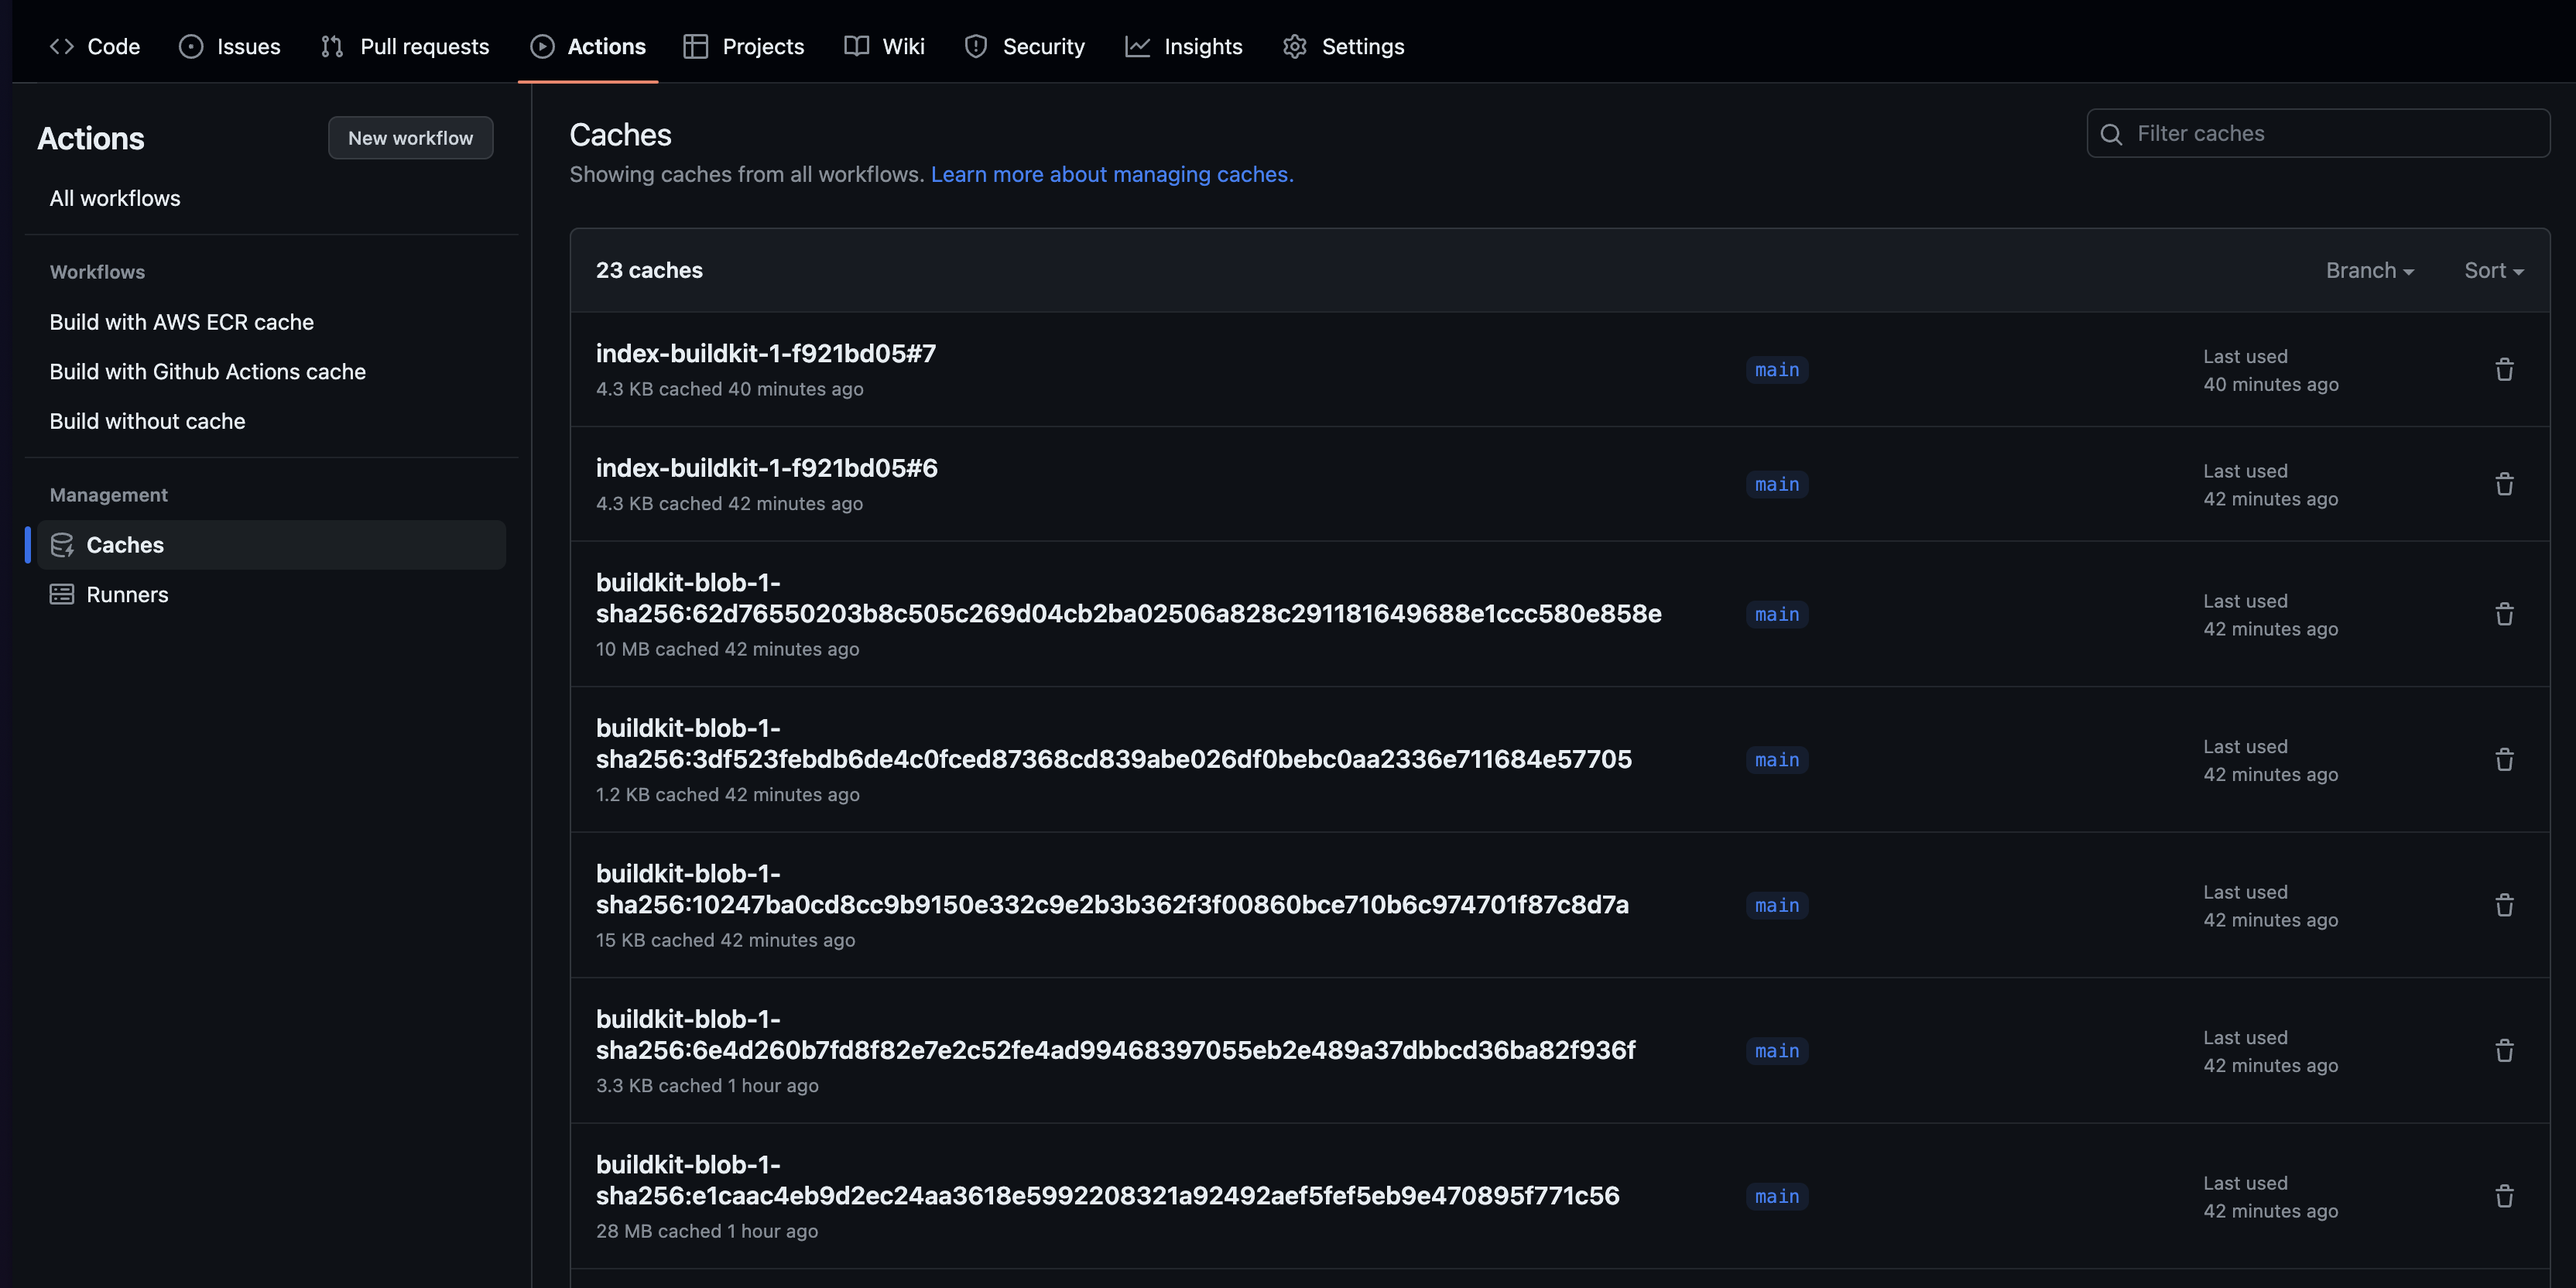Click Learn more about managing caches link
This screenshot has width=2576, height=1288.
tap(1112, 174)
